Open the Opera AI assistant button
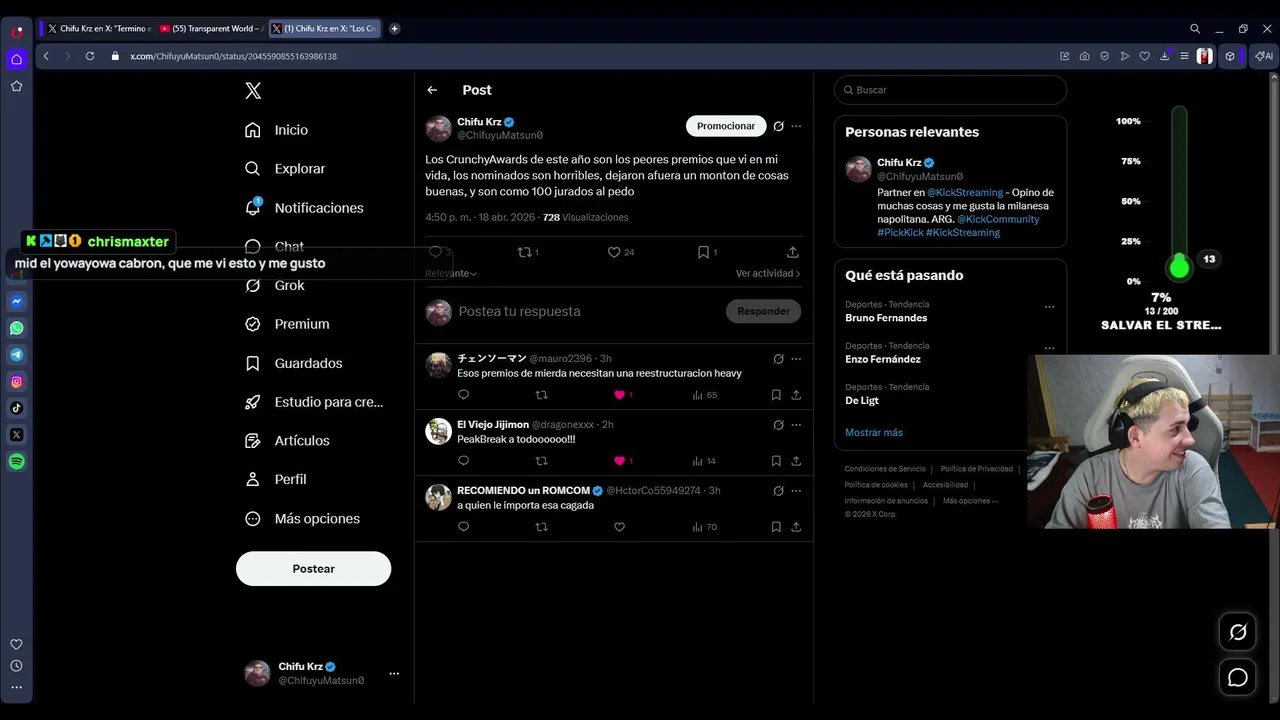This screenshot has height=720, width=1280. click(1264, 56)
